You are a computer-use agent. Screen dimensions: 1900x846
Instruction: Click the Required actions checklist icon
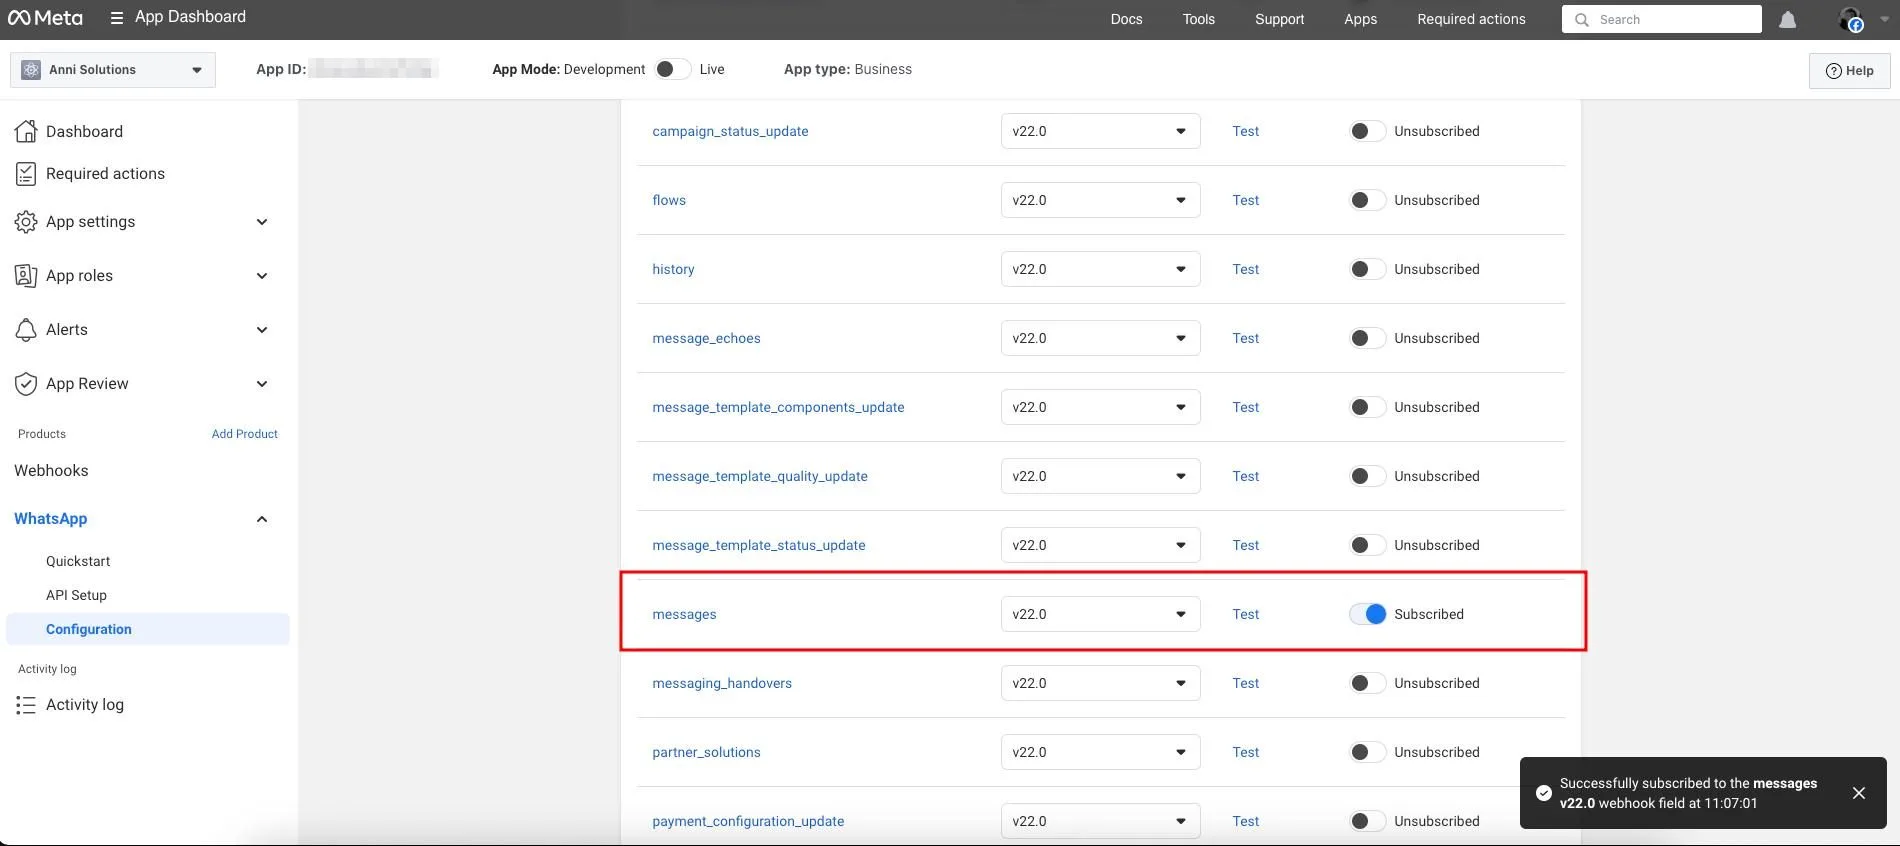click(x=26, y=174)
